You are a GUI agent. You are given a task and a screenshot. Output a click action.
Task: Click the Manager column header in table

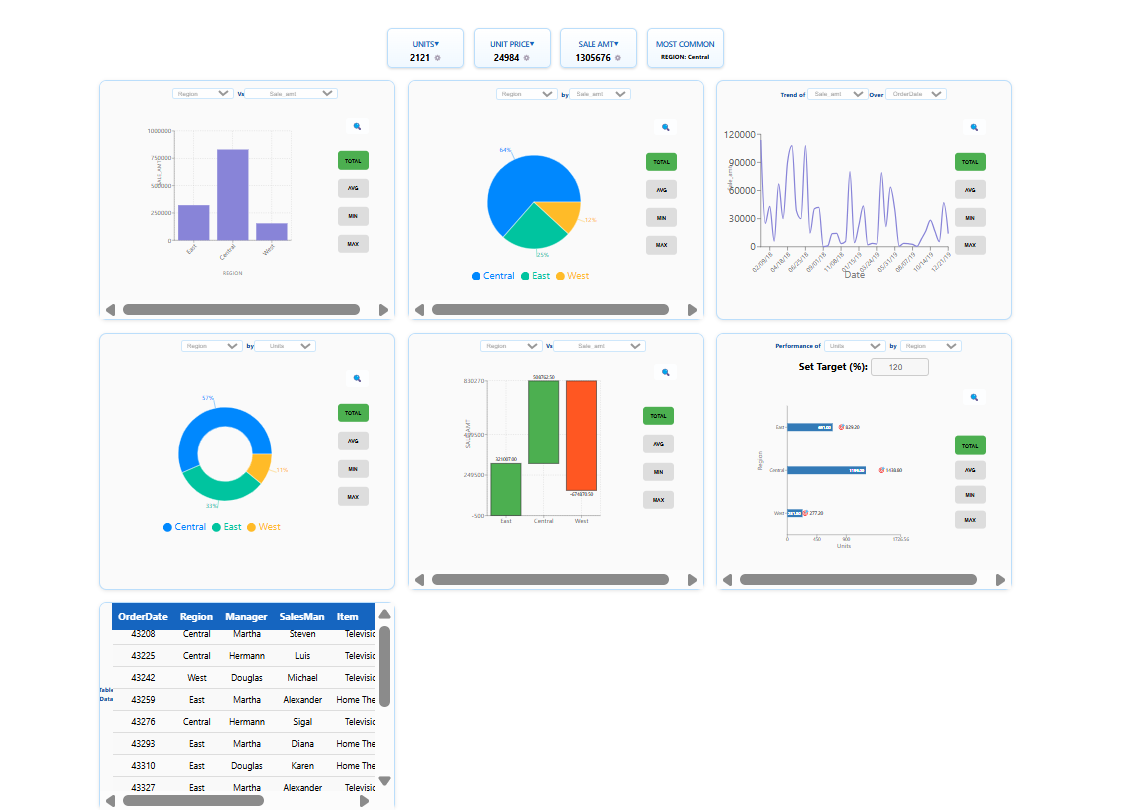click(246, 617)
